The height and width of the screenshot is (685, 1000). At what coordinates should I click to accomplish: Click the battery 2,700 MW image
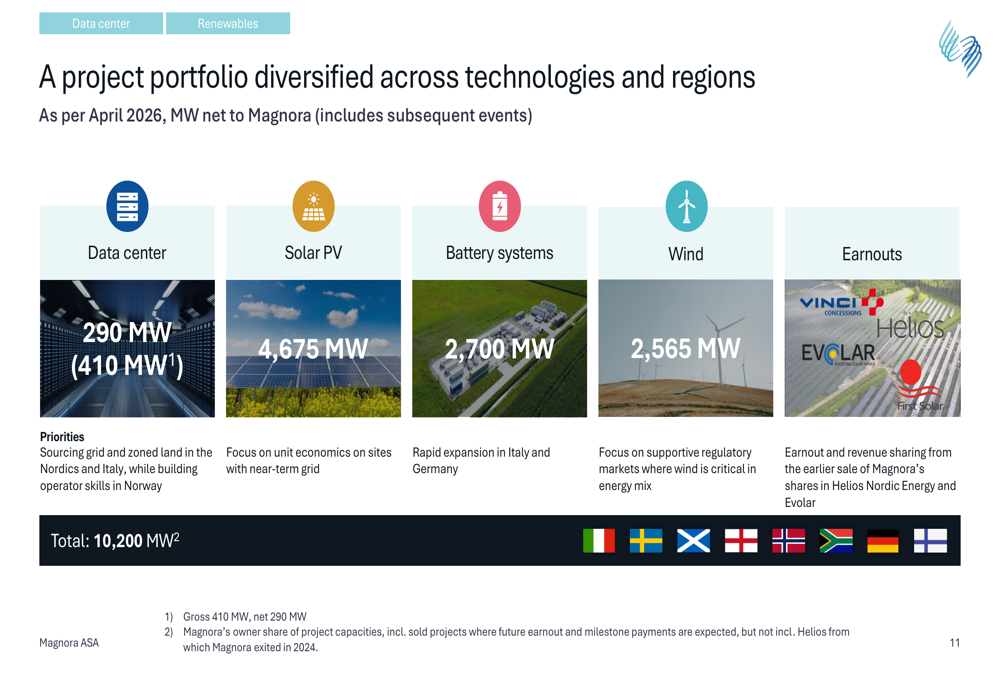click(x=499, y=348)
